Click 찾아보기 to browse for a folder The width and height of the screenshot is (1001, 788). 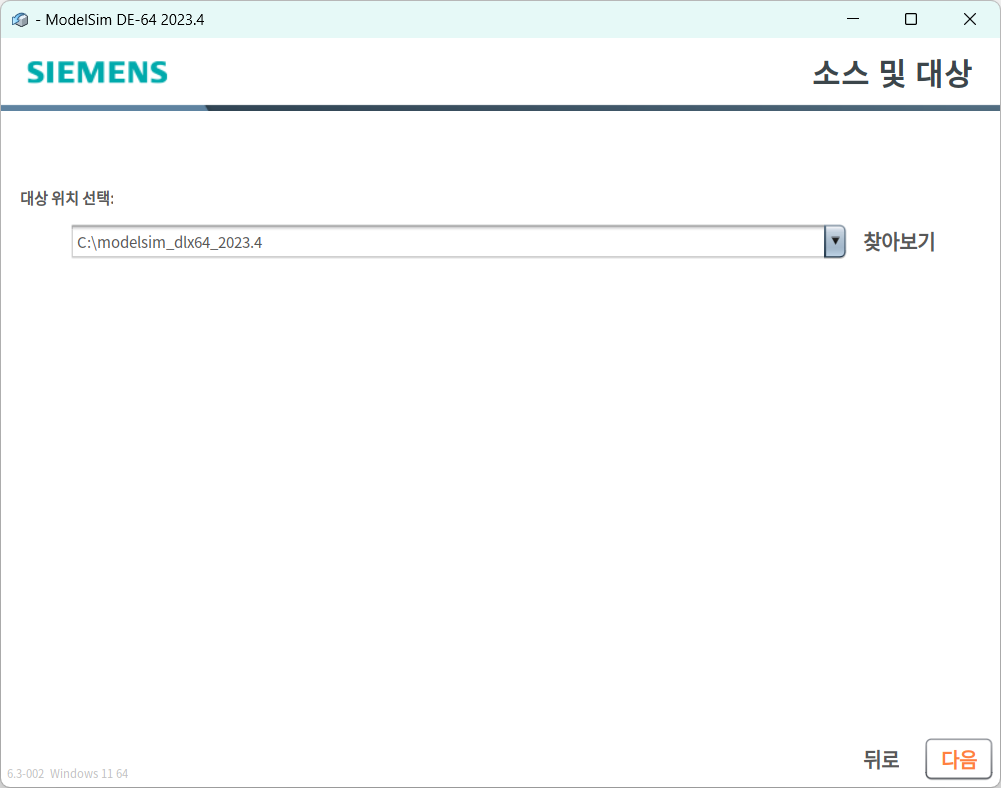pyautogui.click(x=899, y=241)
